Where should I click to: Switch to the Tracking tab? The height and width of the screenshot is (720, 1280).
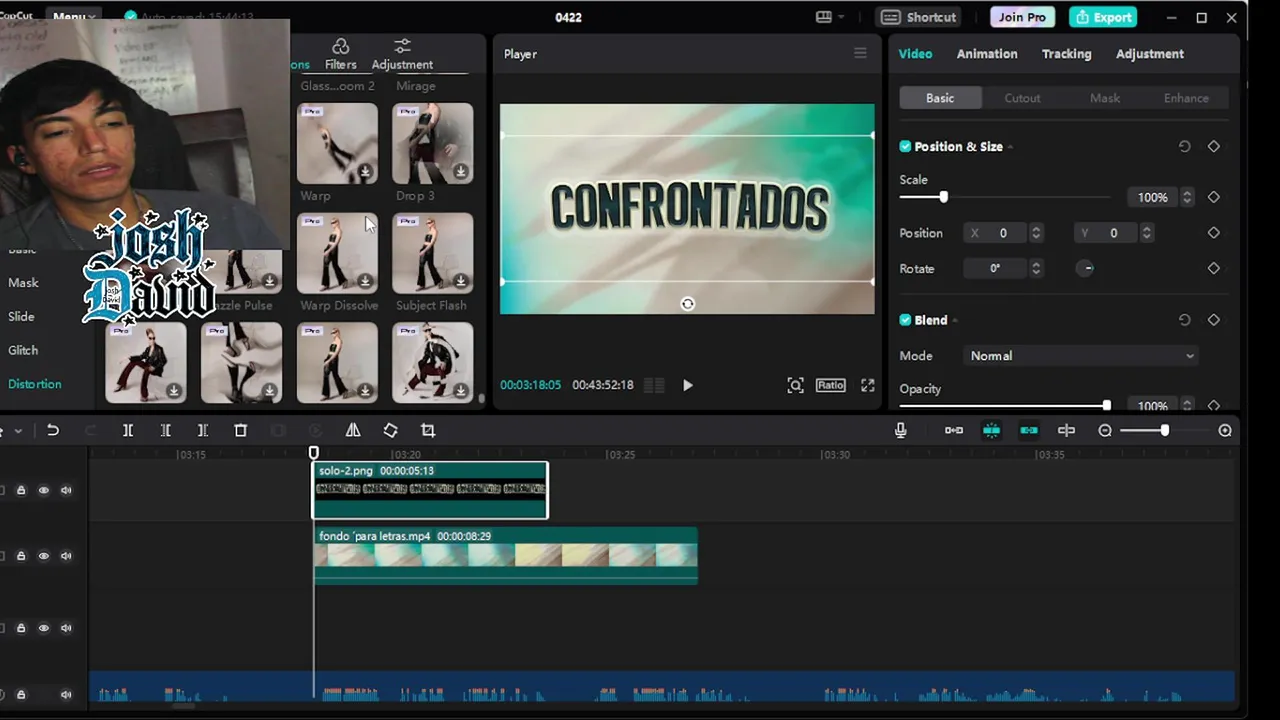pos(1066,54)
